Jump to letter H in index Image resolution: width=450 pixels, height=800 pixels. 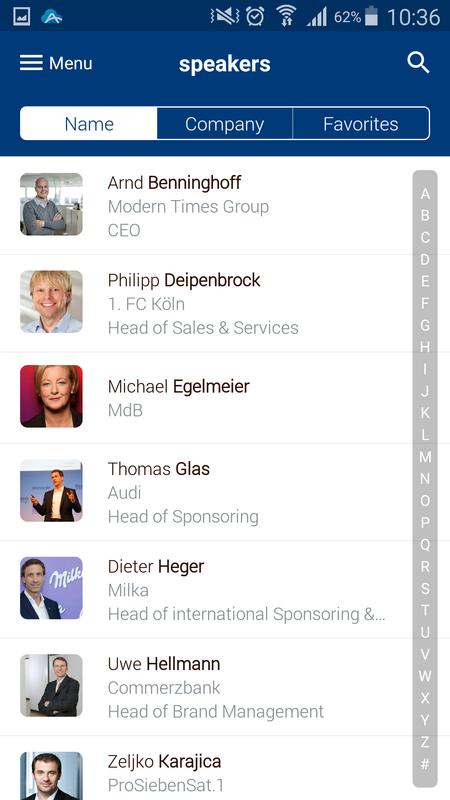(425, 347)
